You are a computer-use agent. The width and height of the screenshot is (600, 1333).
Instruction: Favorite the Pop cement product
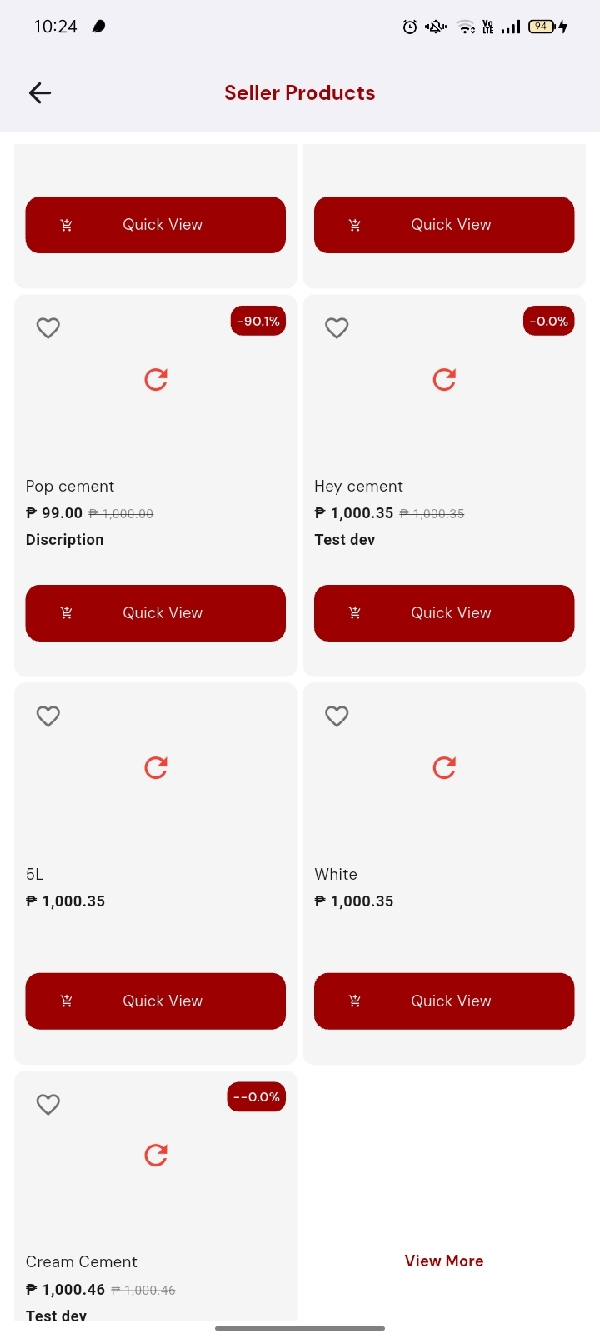[x=48, y=327]
